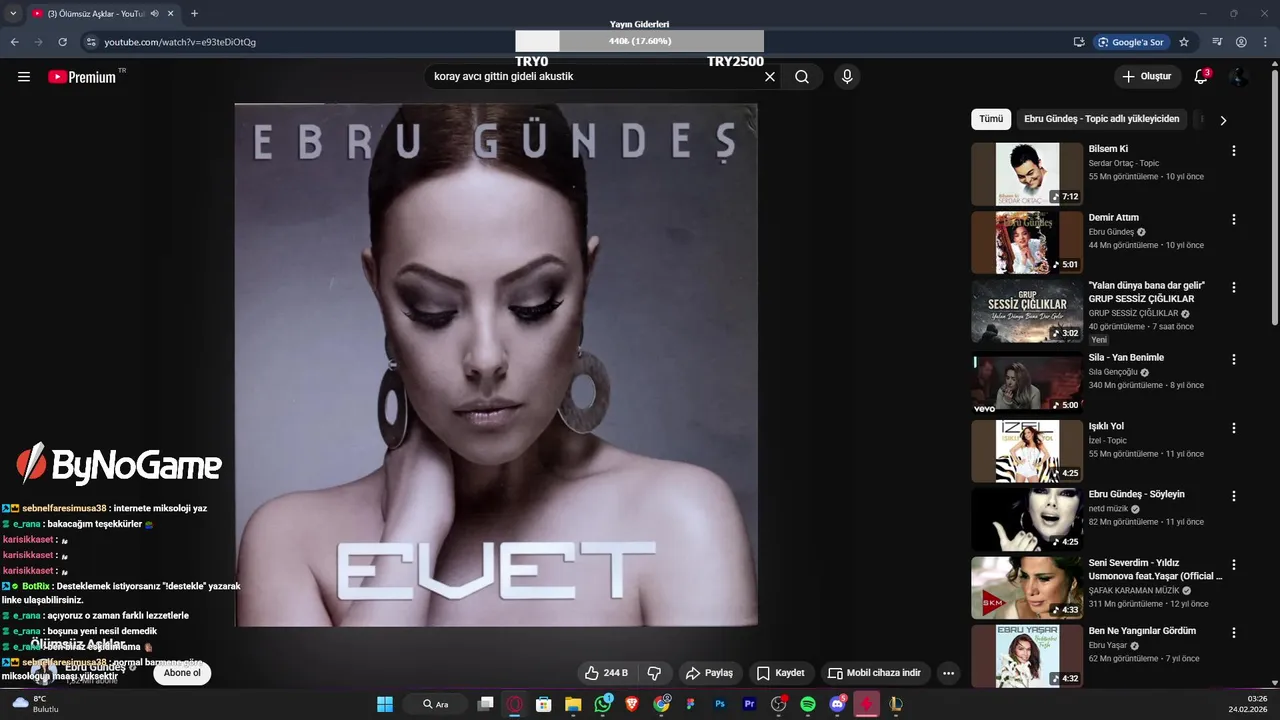The image size is (1280, 720).
Task: Go back in browser history
Action: coord(14,42)
